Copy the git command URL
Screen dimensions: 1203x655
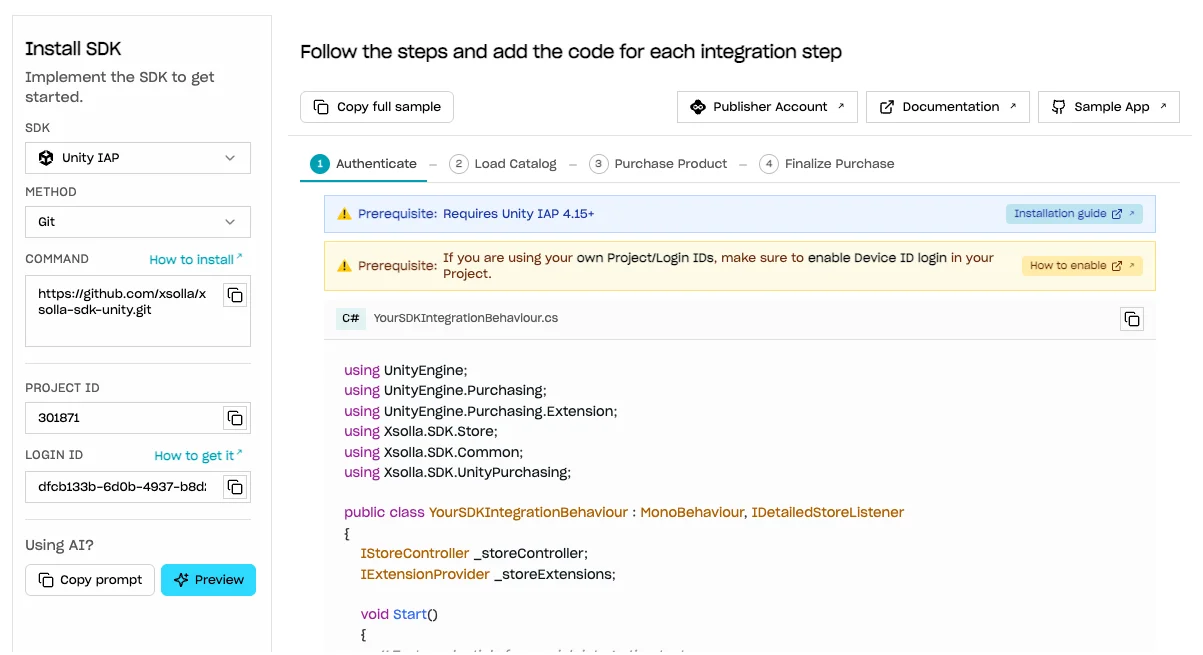[234, 295]
